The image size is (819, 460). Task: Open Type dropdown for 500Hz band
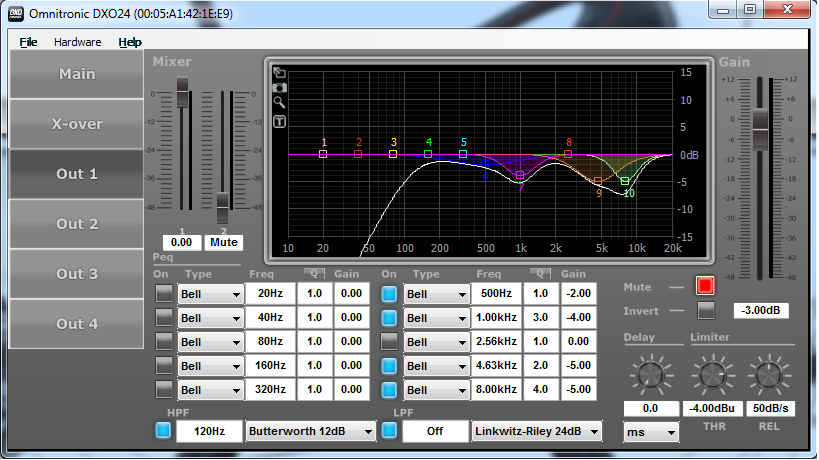point(436,294)
